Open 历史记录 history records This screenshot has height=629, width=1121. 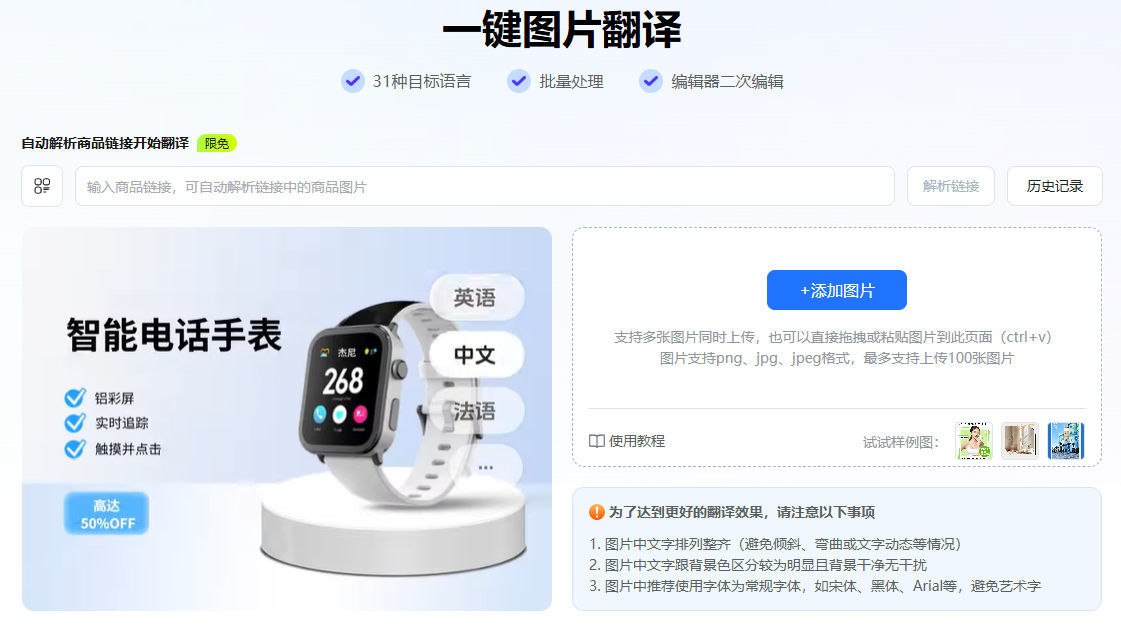1055,187
